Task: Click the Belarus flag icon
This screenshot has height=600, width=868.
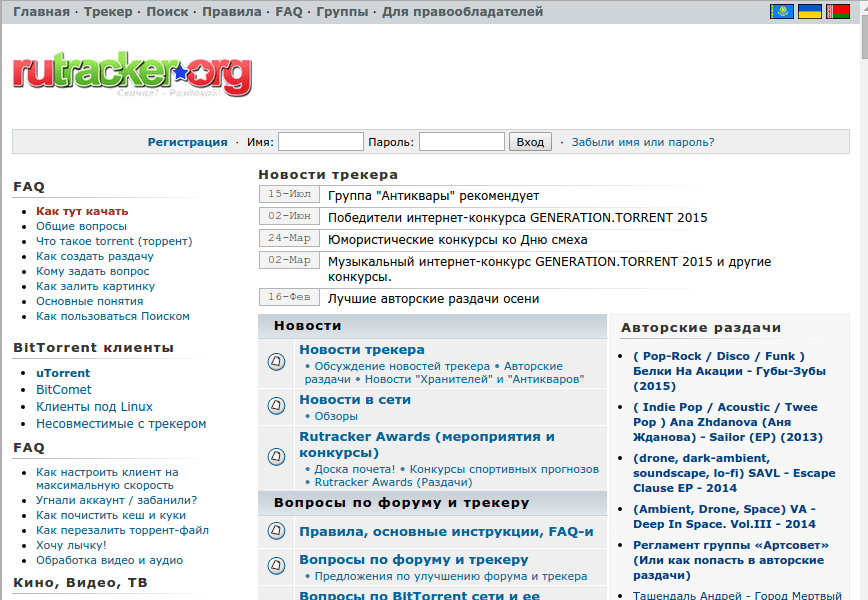Action: coord(838,11)
